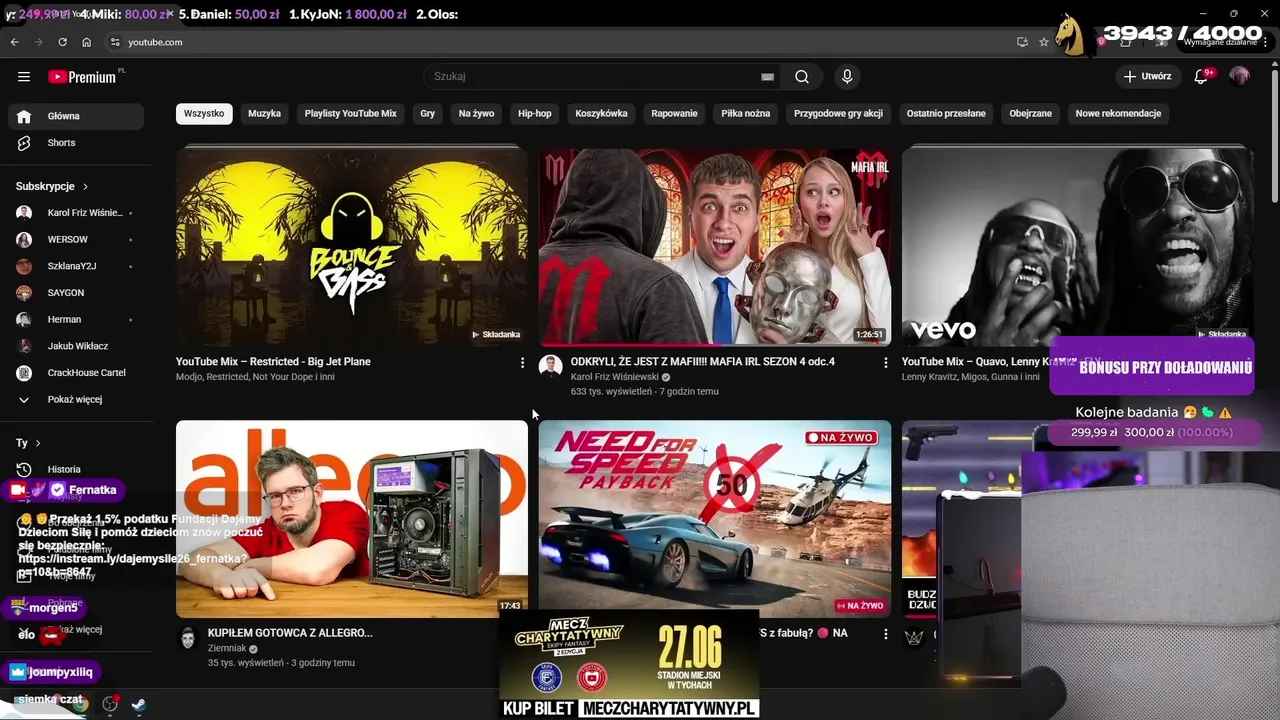
Task: Select Ostatnio przesłane filter chip
Action: (x=946, y=114)
